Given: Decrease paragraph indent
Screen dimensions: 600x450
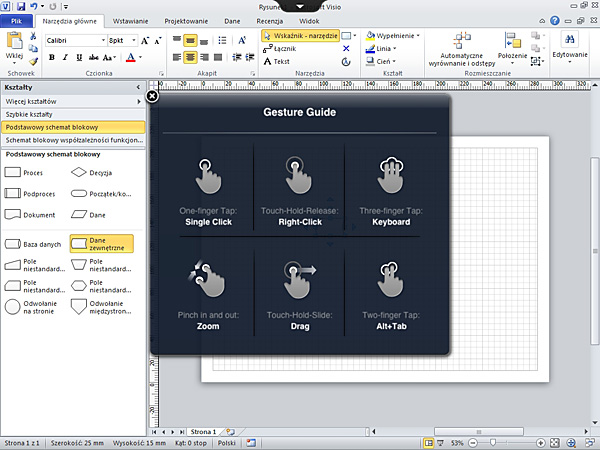Looking at the screenshot, I should point(237,57).
